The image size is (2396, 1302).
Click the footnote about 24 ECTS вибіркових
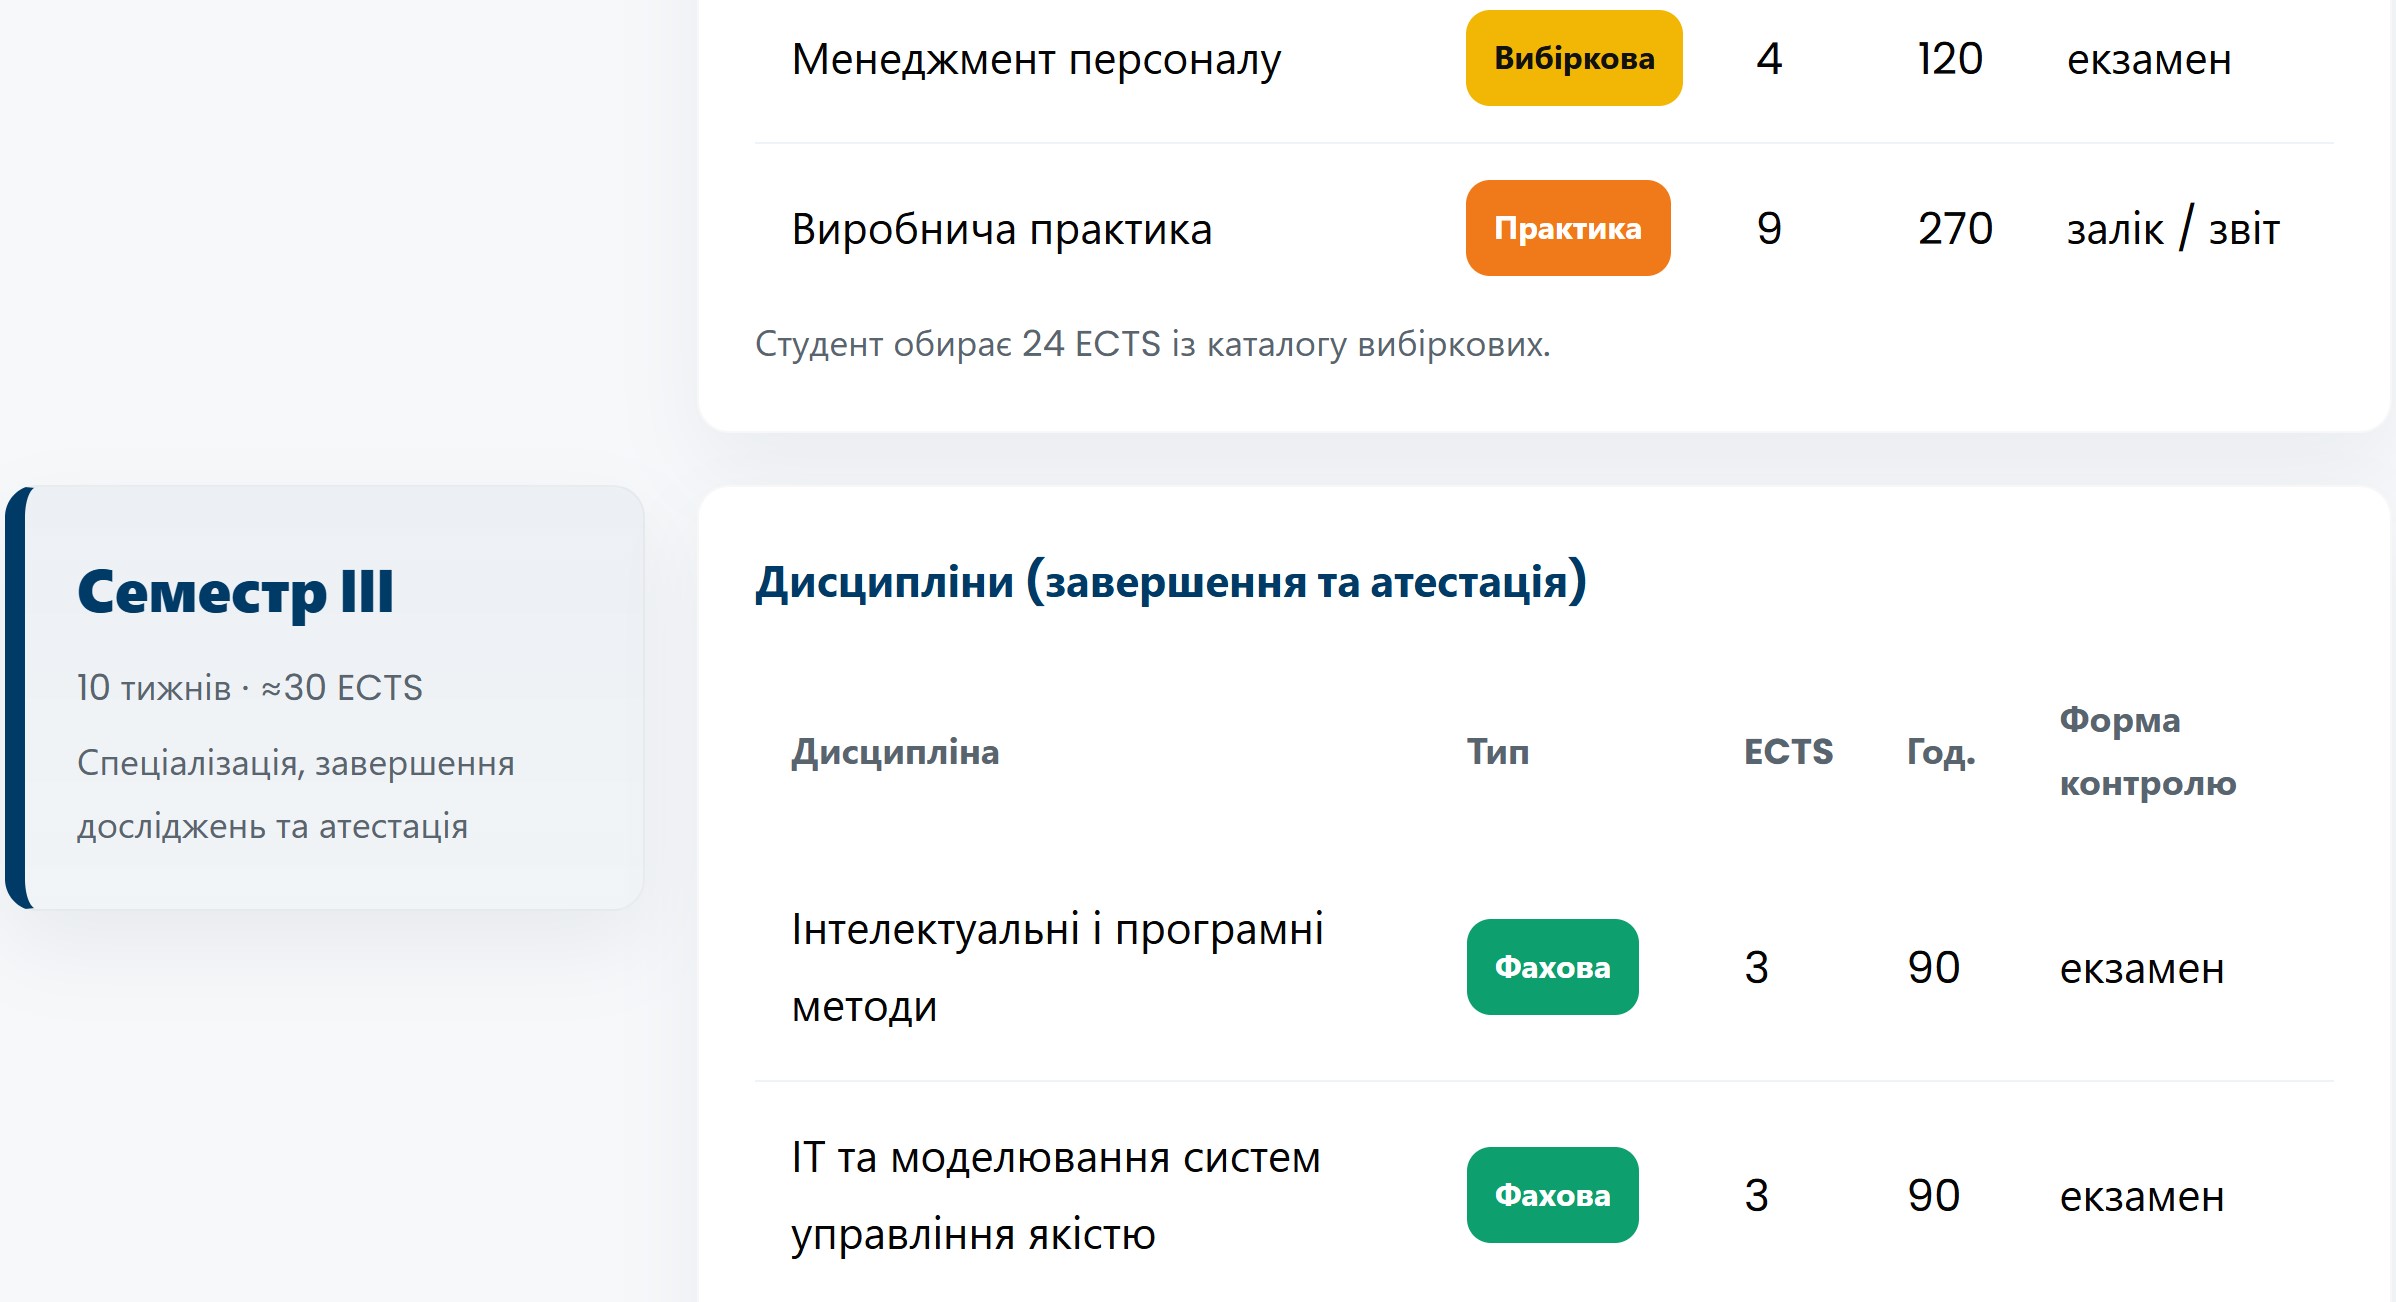pos(1152,344)
